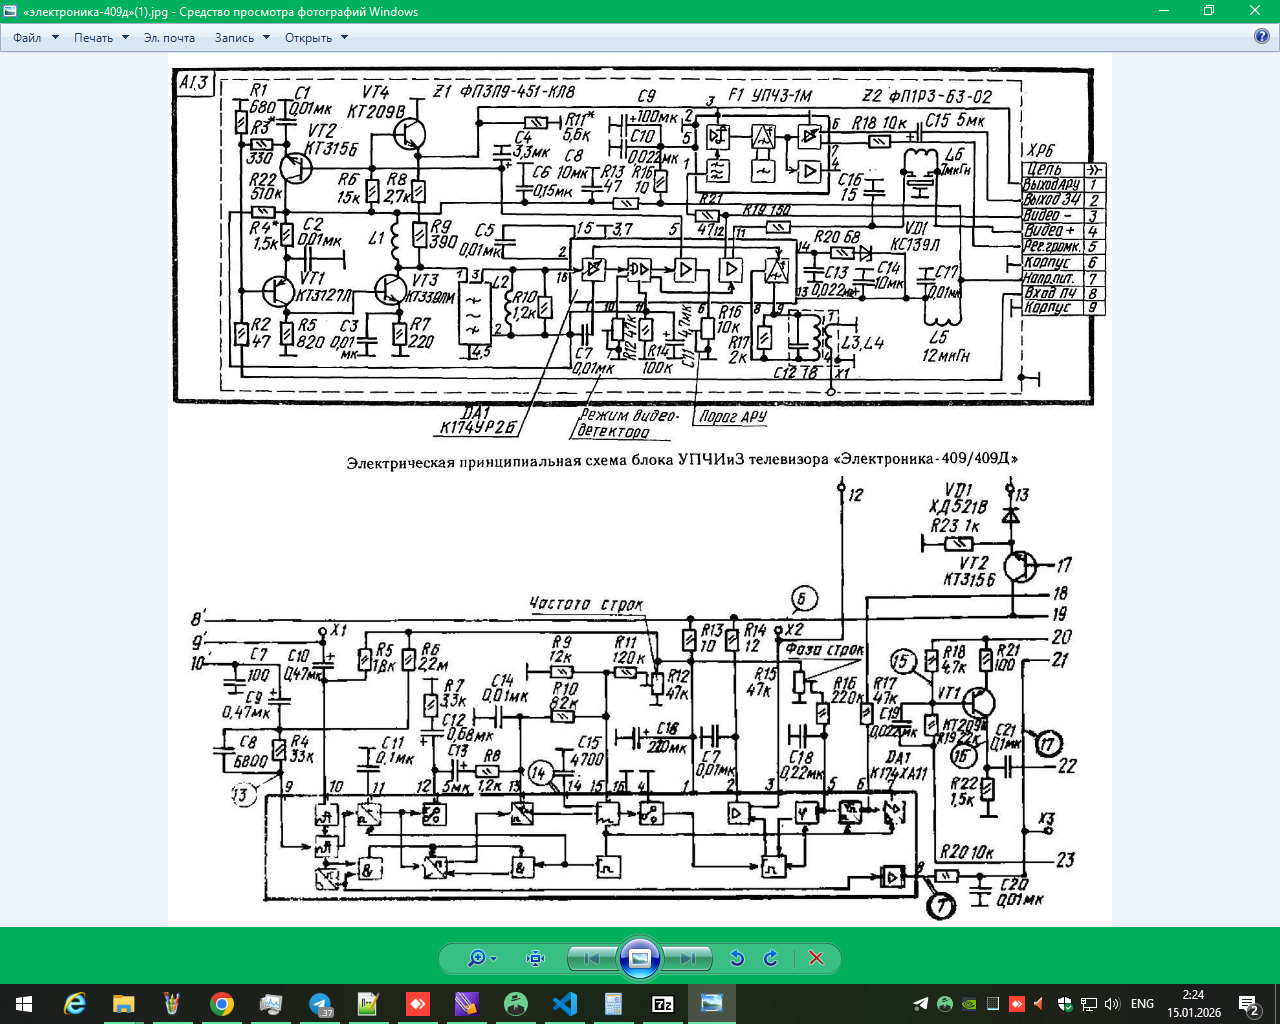The width and height of the screenshot is (1280, 1024).
Task: Go to the previous photo
Action: (591, 958)
